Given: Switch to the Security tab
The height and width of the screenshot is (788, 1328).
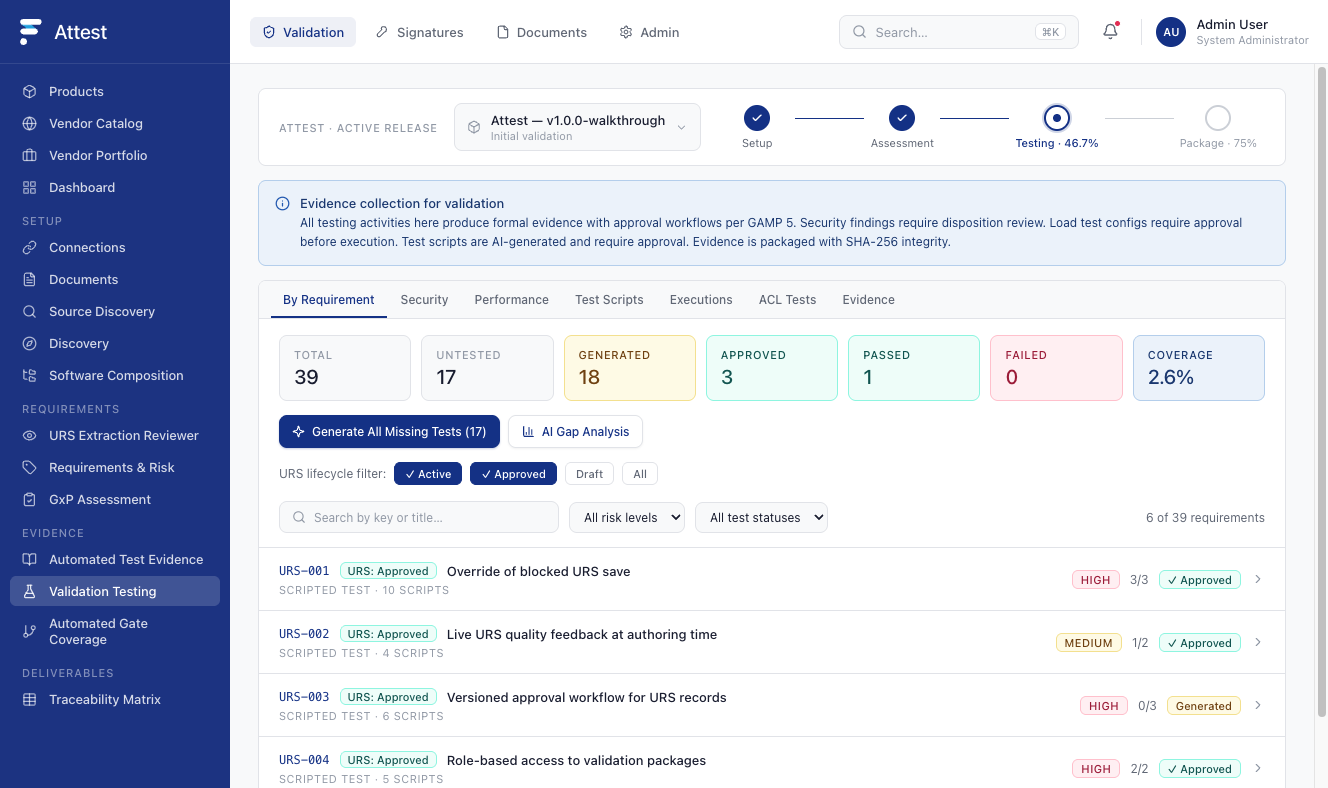Looking at the screenshot, I should tap(424, 299).
